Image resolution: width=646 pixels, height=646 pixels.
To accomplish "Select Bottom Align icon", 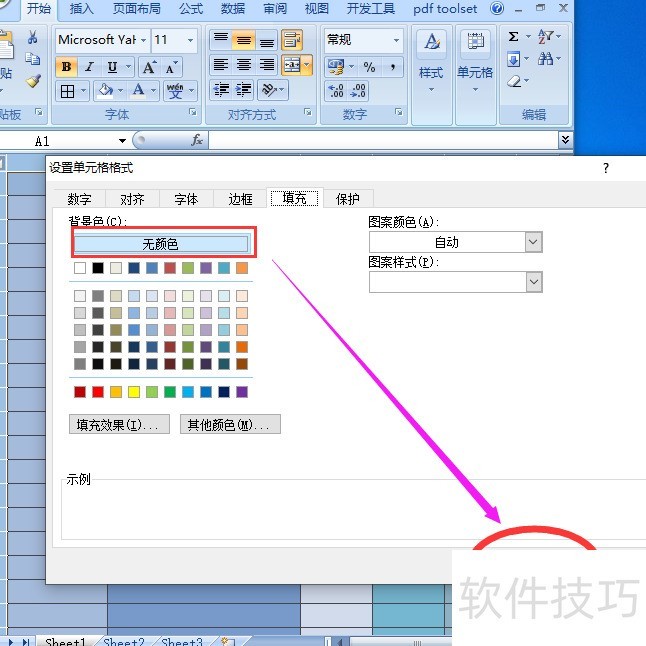I will [267, 40].
